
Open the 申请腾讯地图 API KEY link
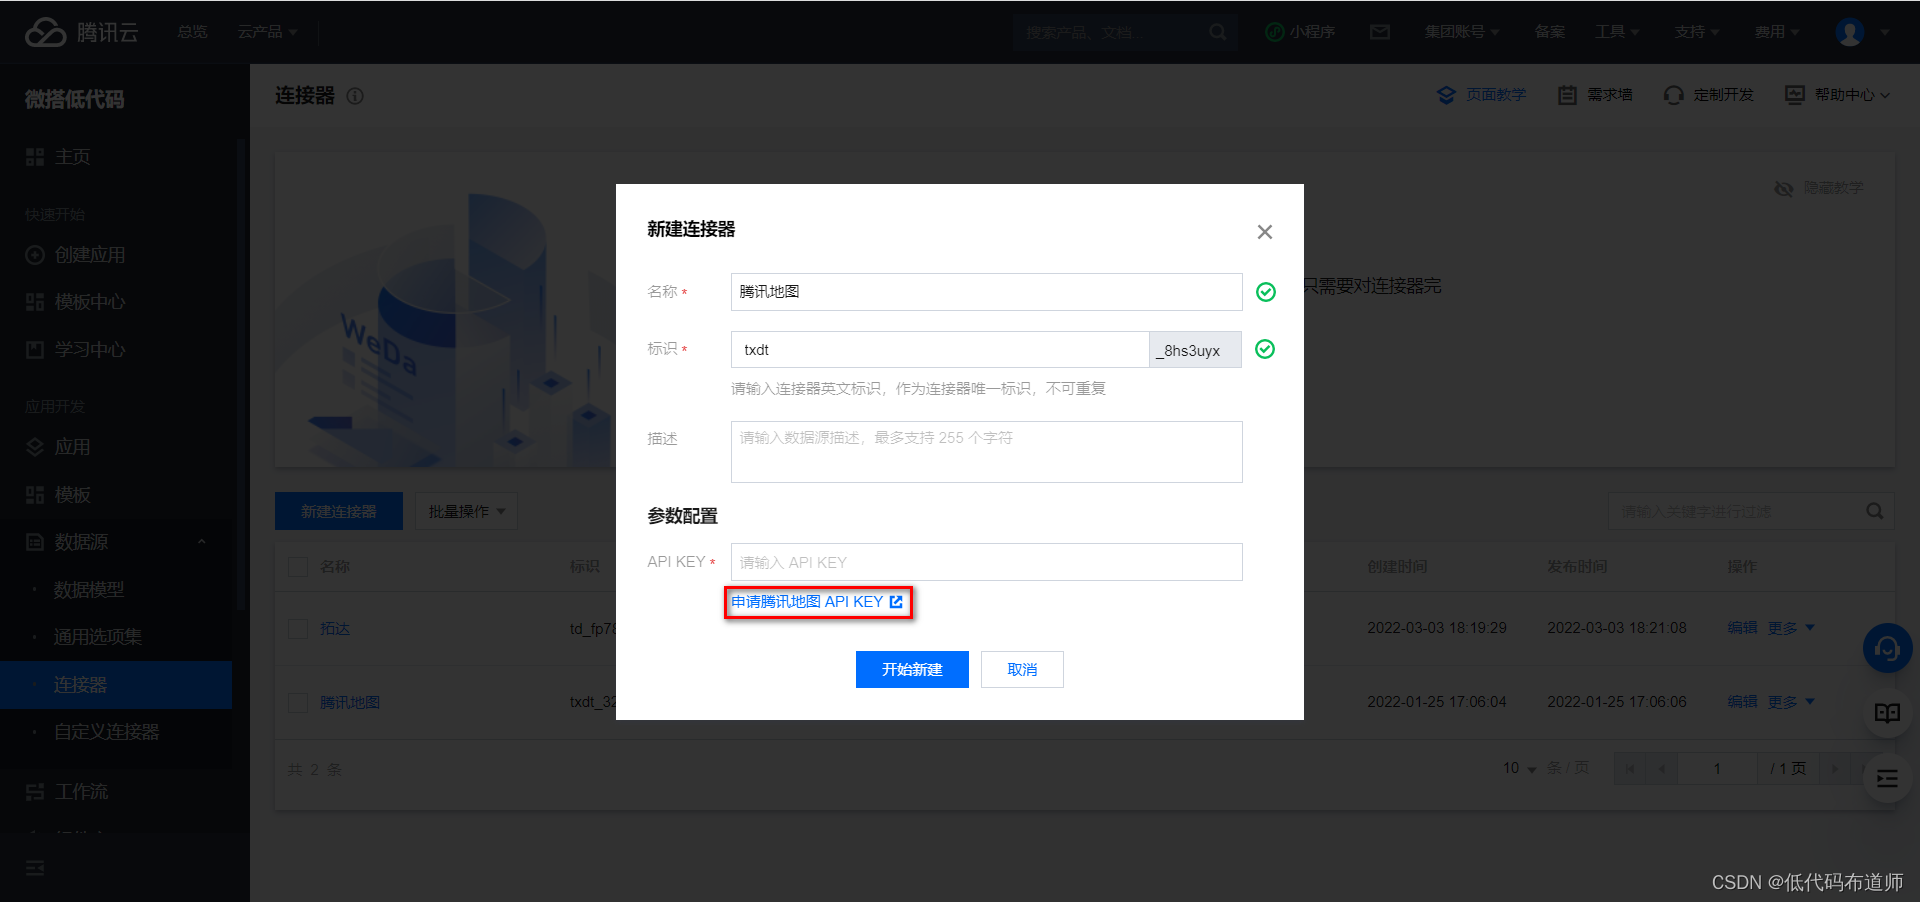817,602
